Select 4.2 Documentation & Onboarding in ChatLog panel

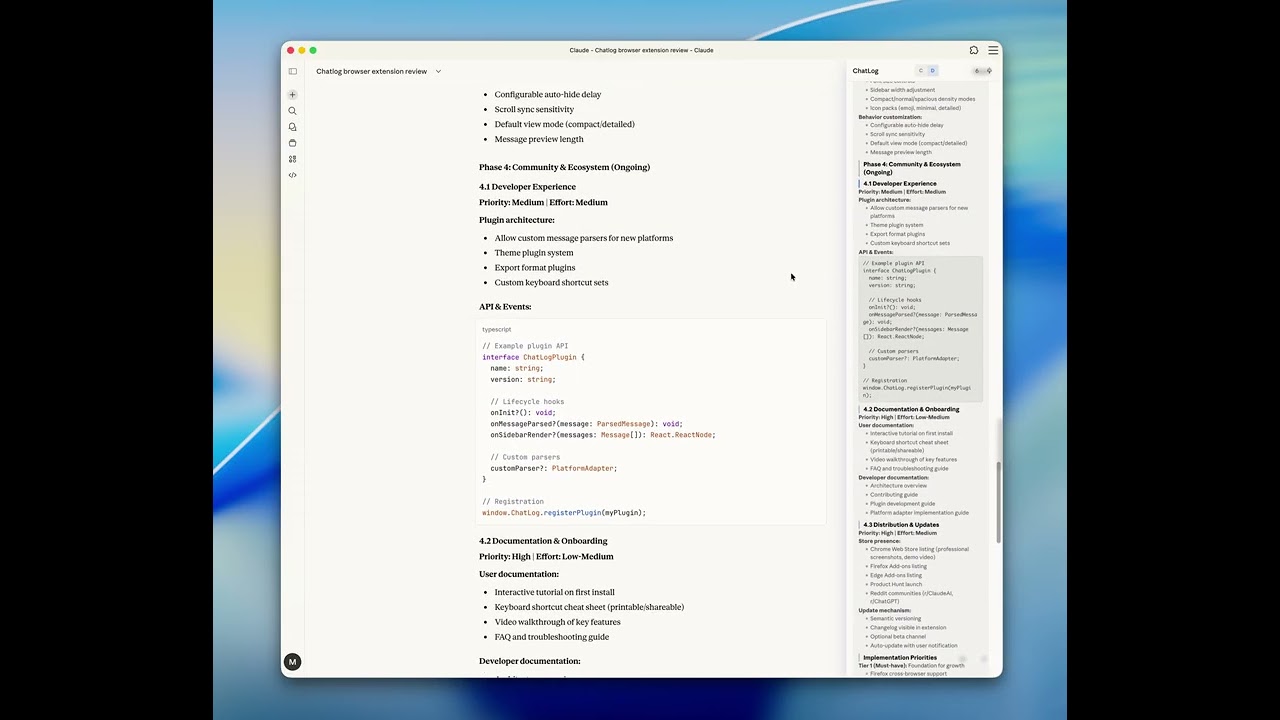coord(911,409)
